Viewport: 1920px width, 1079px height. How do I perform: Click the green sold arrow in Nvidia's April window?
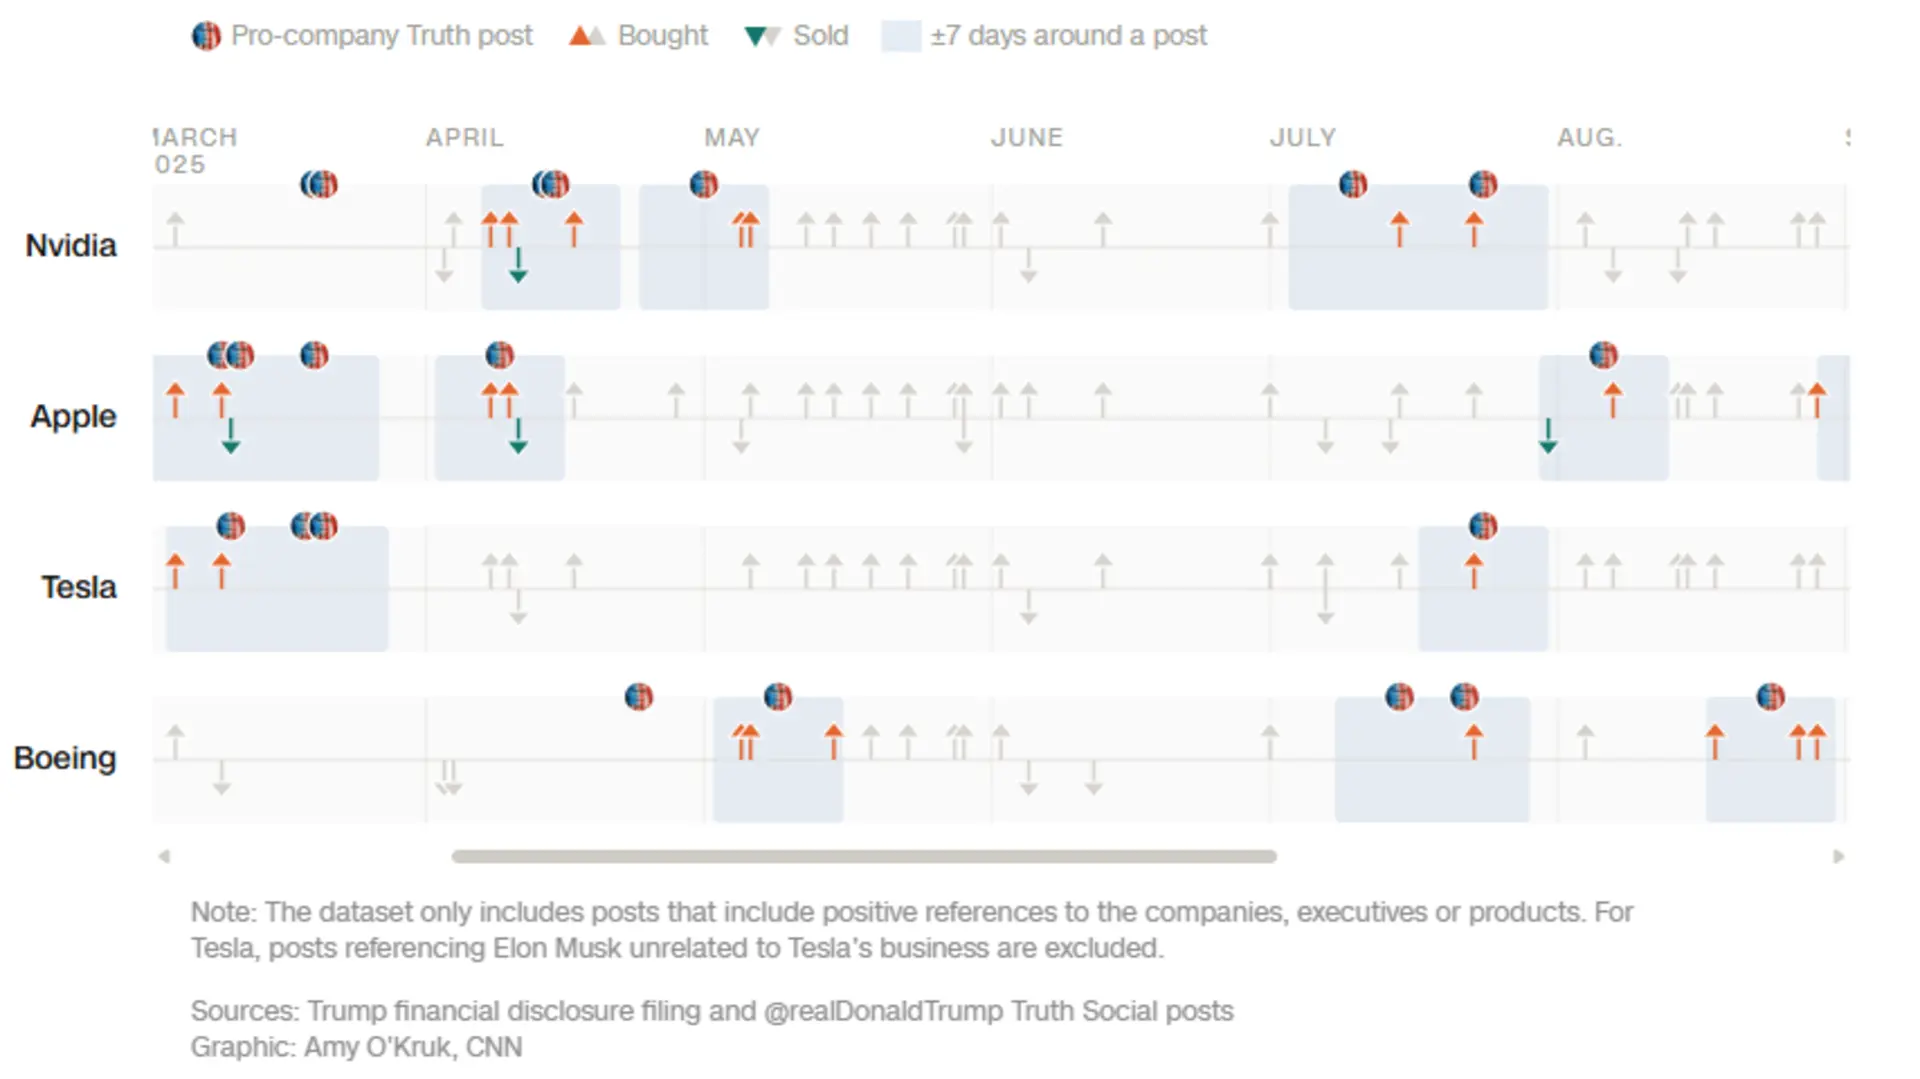(518, 266)
